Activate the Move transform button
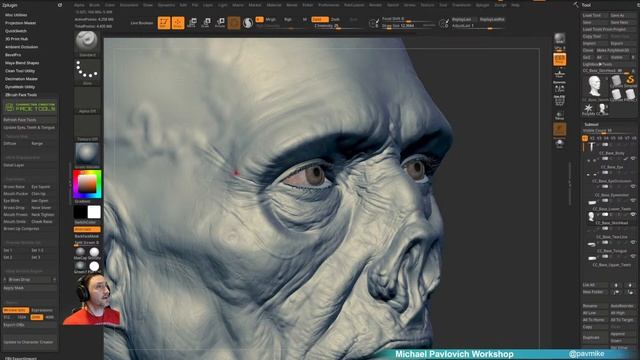Image resolution: width=640 pixels, height=360 pixels. point(192,23)
